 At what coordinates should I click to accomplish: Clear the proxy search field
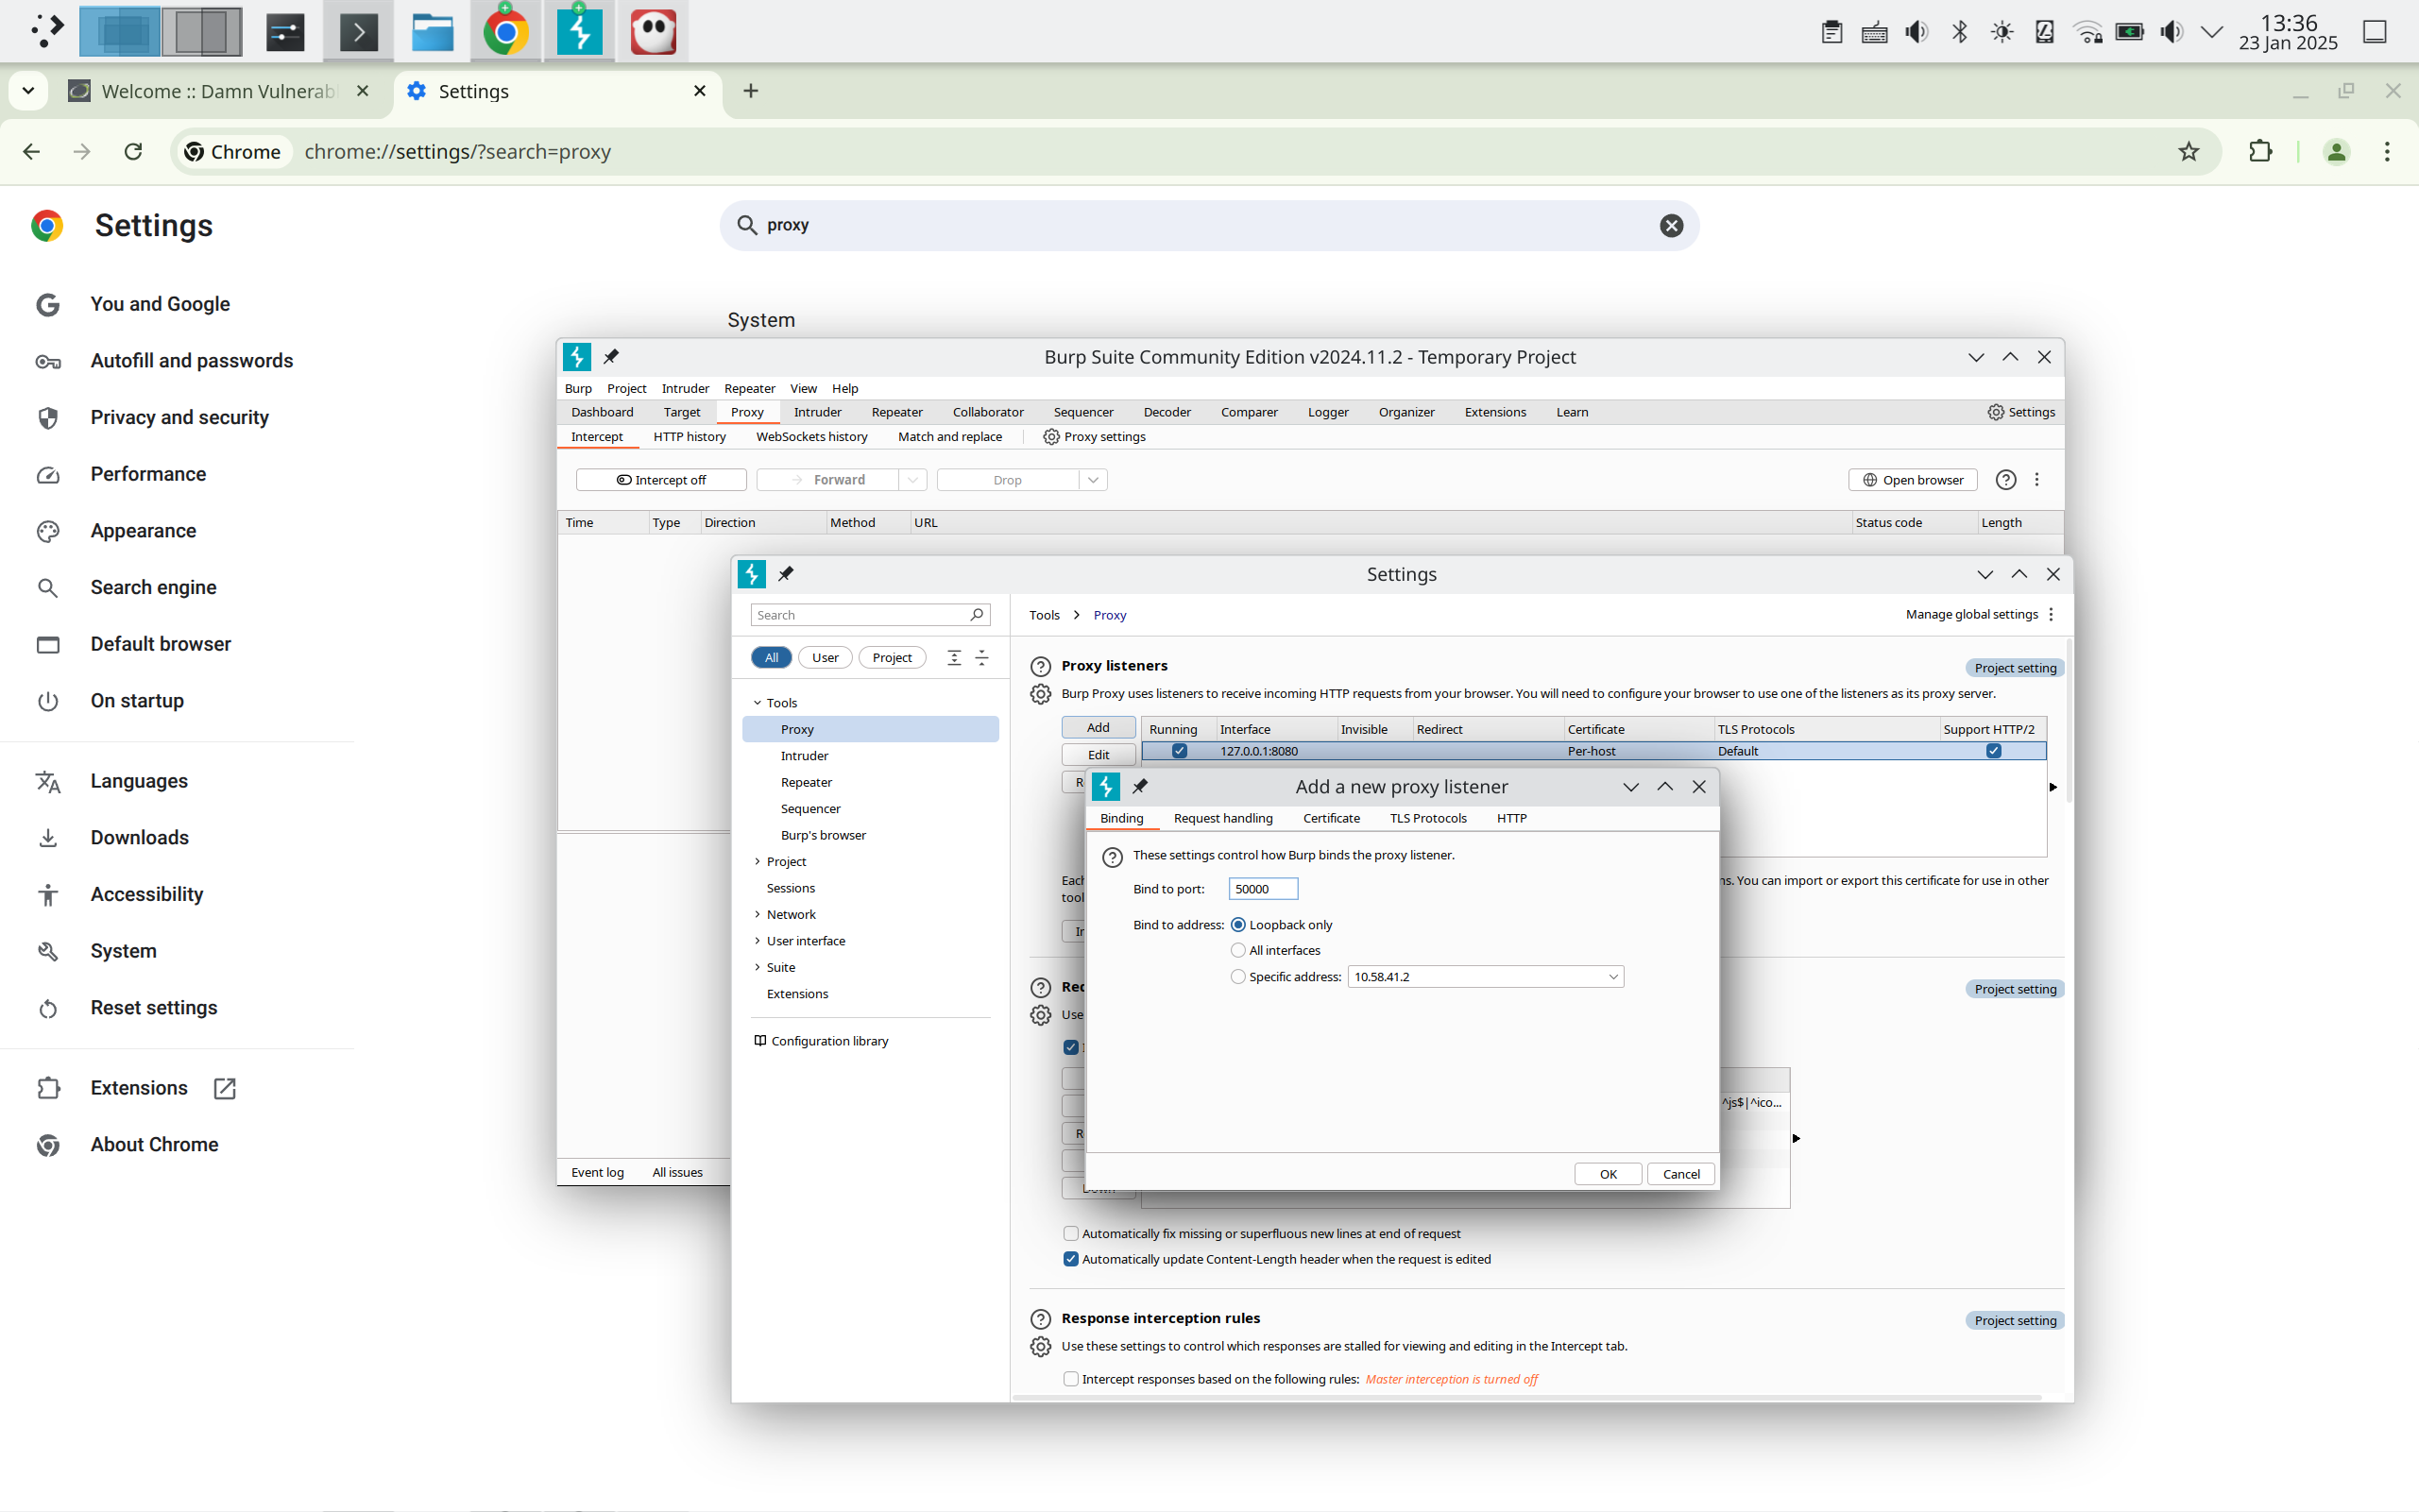pos(1671,226)
